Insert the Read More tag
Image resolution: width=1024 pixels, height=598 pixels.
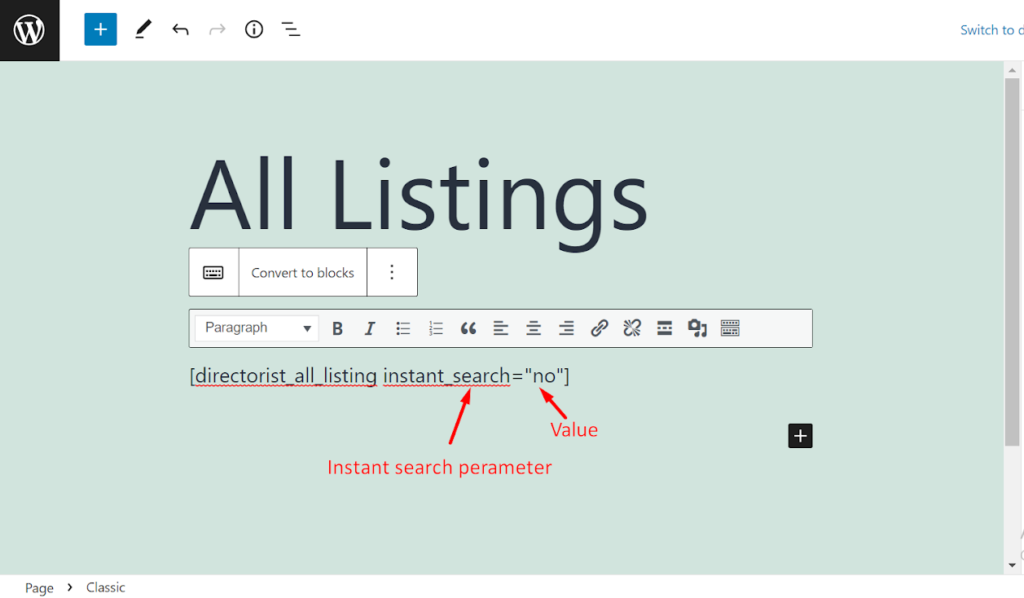(664, 328)
